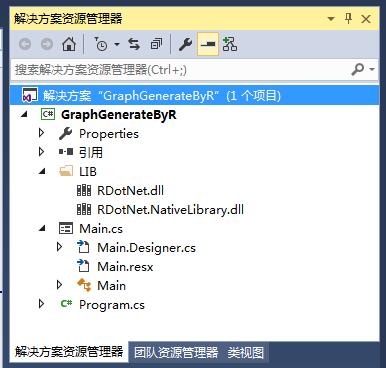Select the 引用 references item
386x368 pixels.
[91, 153]
